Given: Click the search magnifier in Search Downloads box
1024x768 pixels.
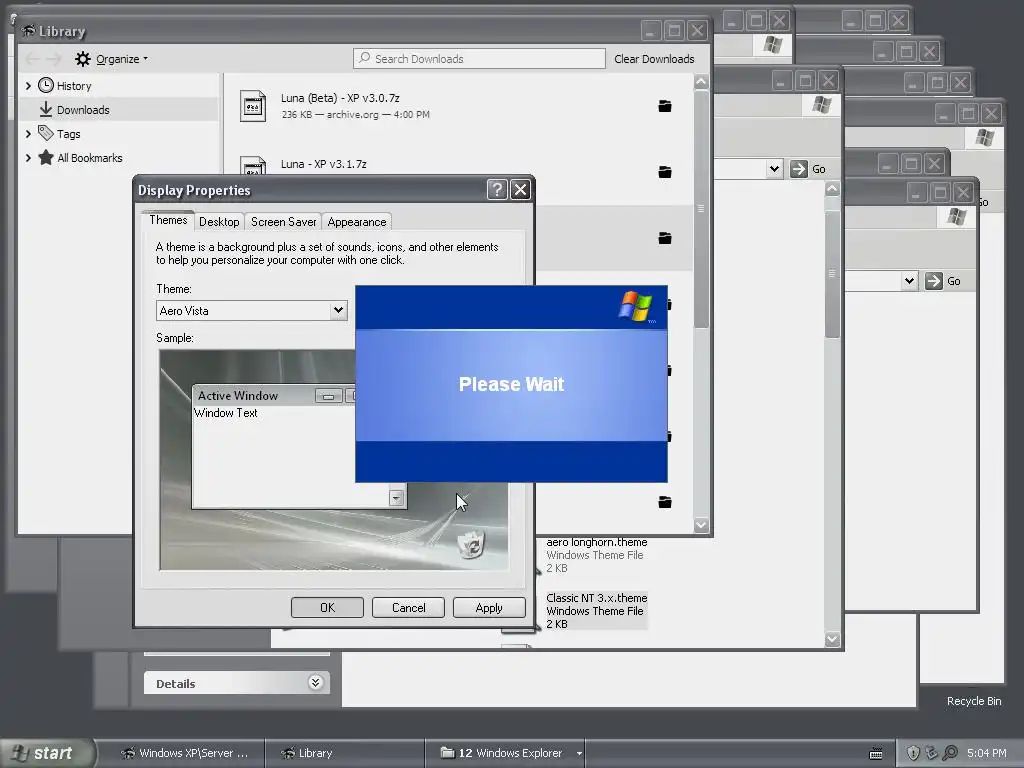Looking at the screenshot, I should pyautogui.click(x=364, y=58).
